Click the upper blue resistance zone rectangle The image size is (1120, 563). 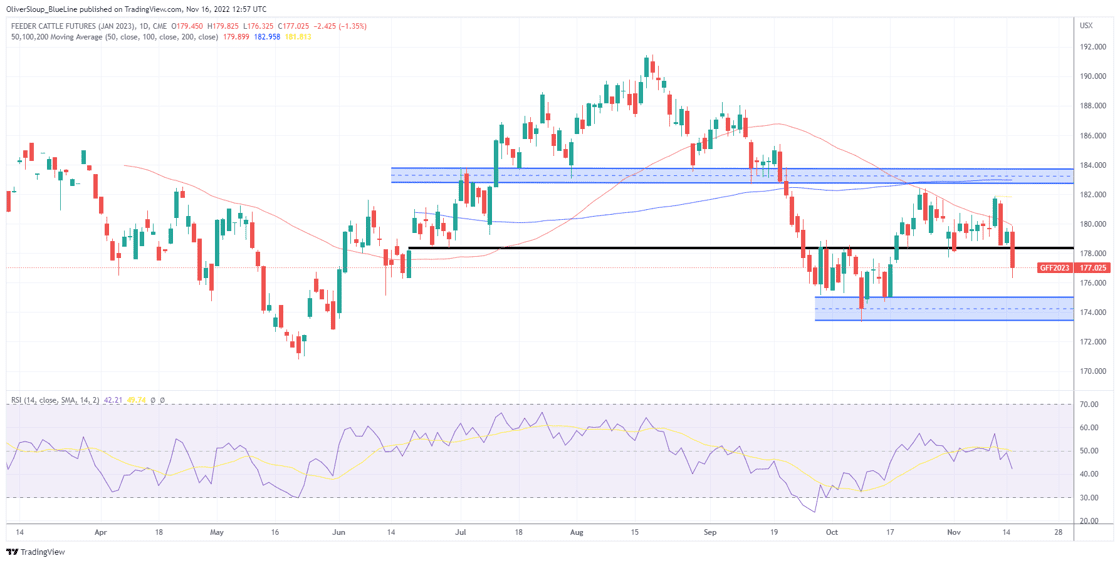pyautogui.click(x=732, y=176)
